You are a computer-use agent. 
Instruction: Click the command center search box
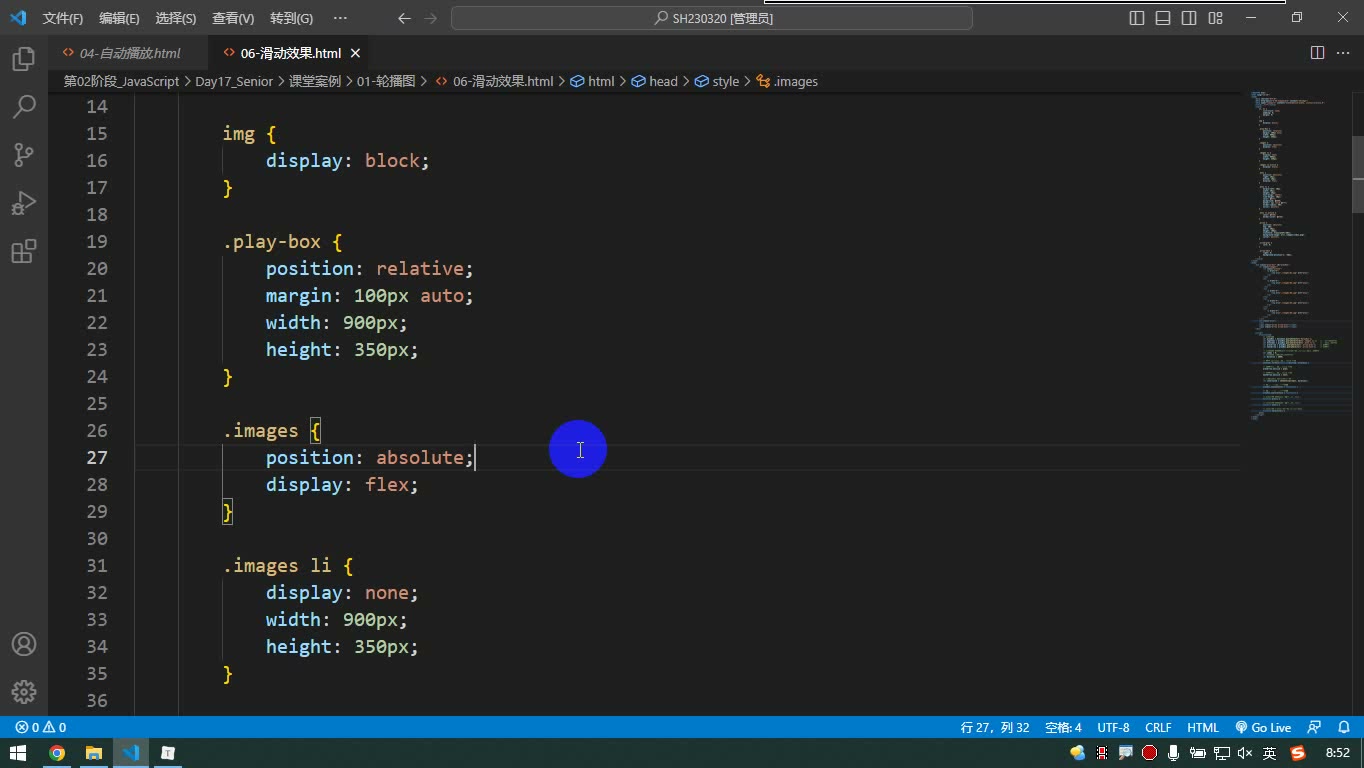[x=711, y=18]
